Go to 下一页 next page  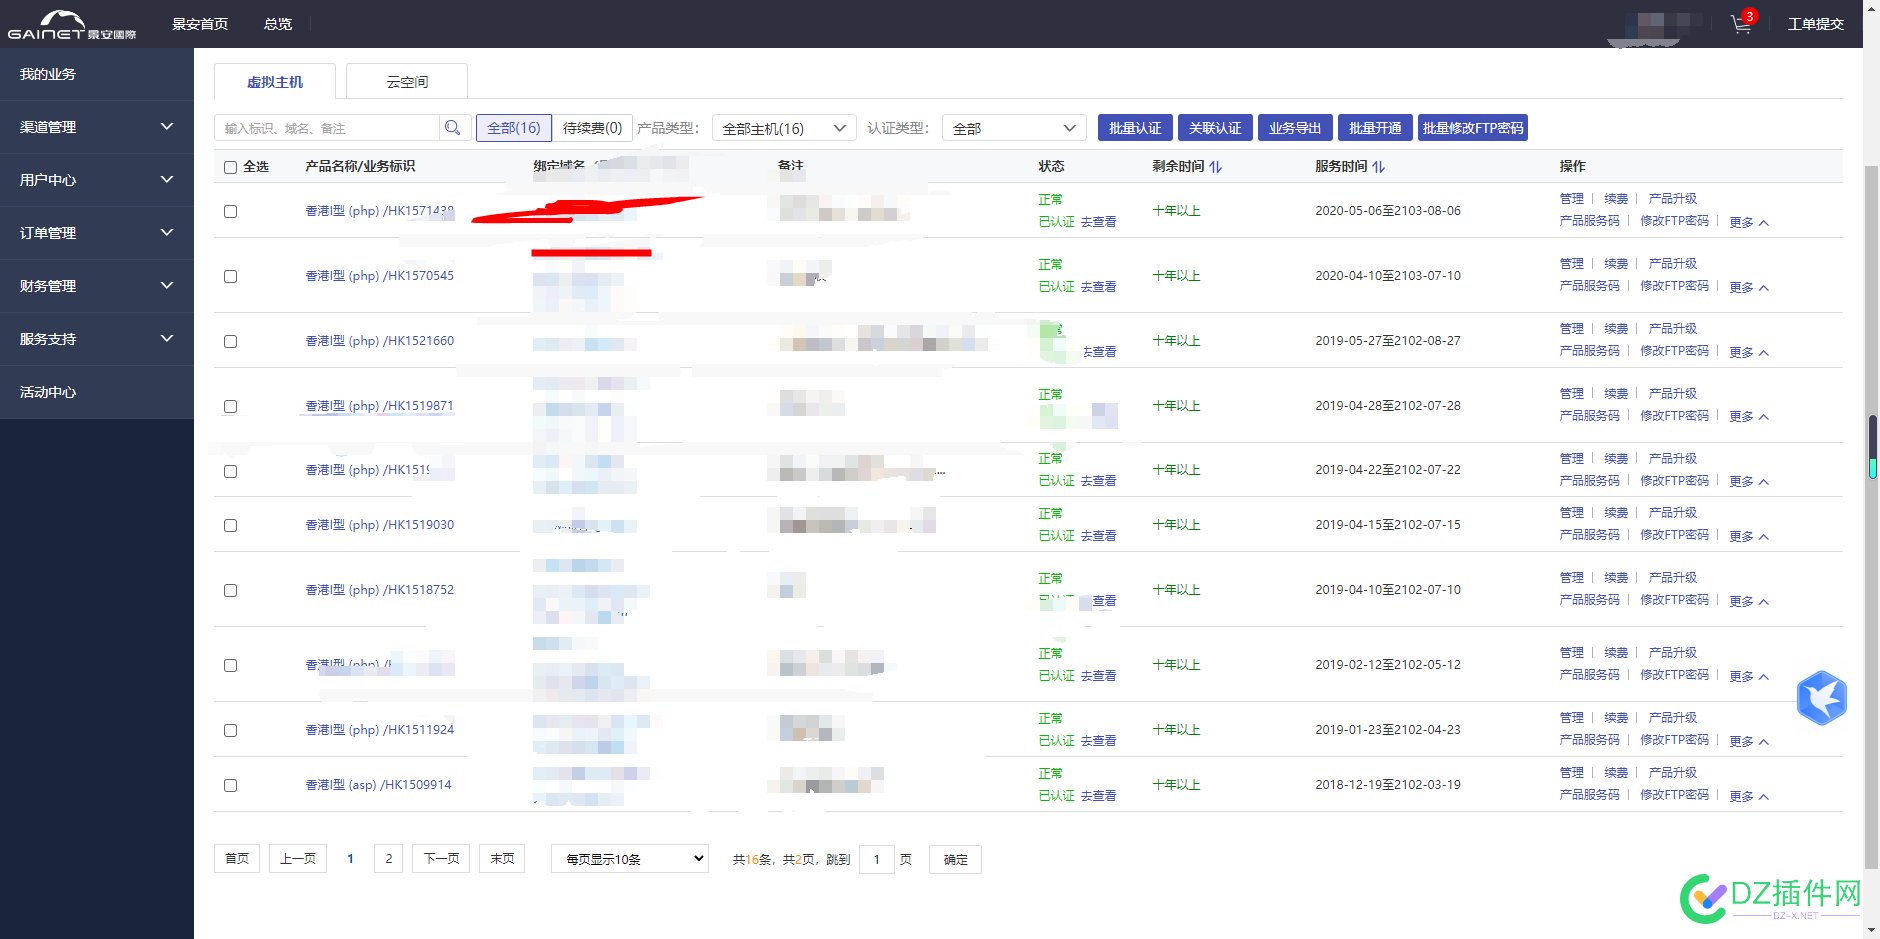tap(441, 859)
